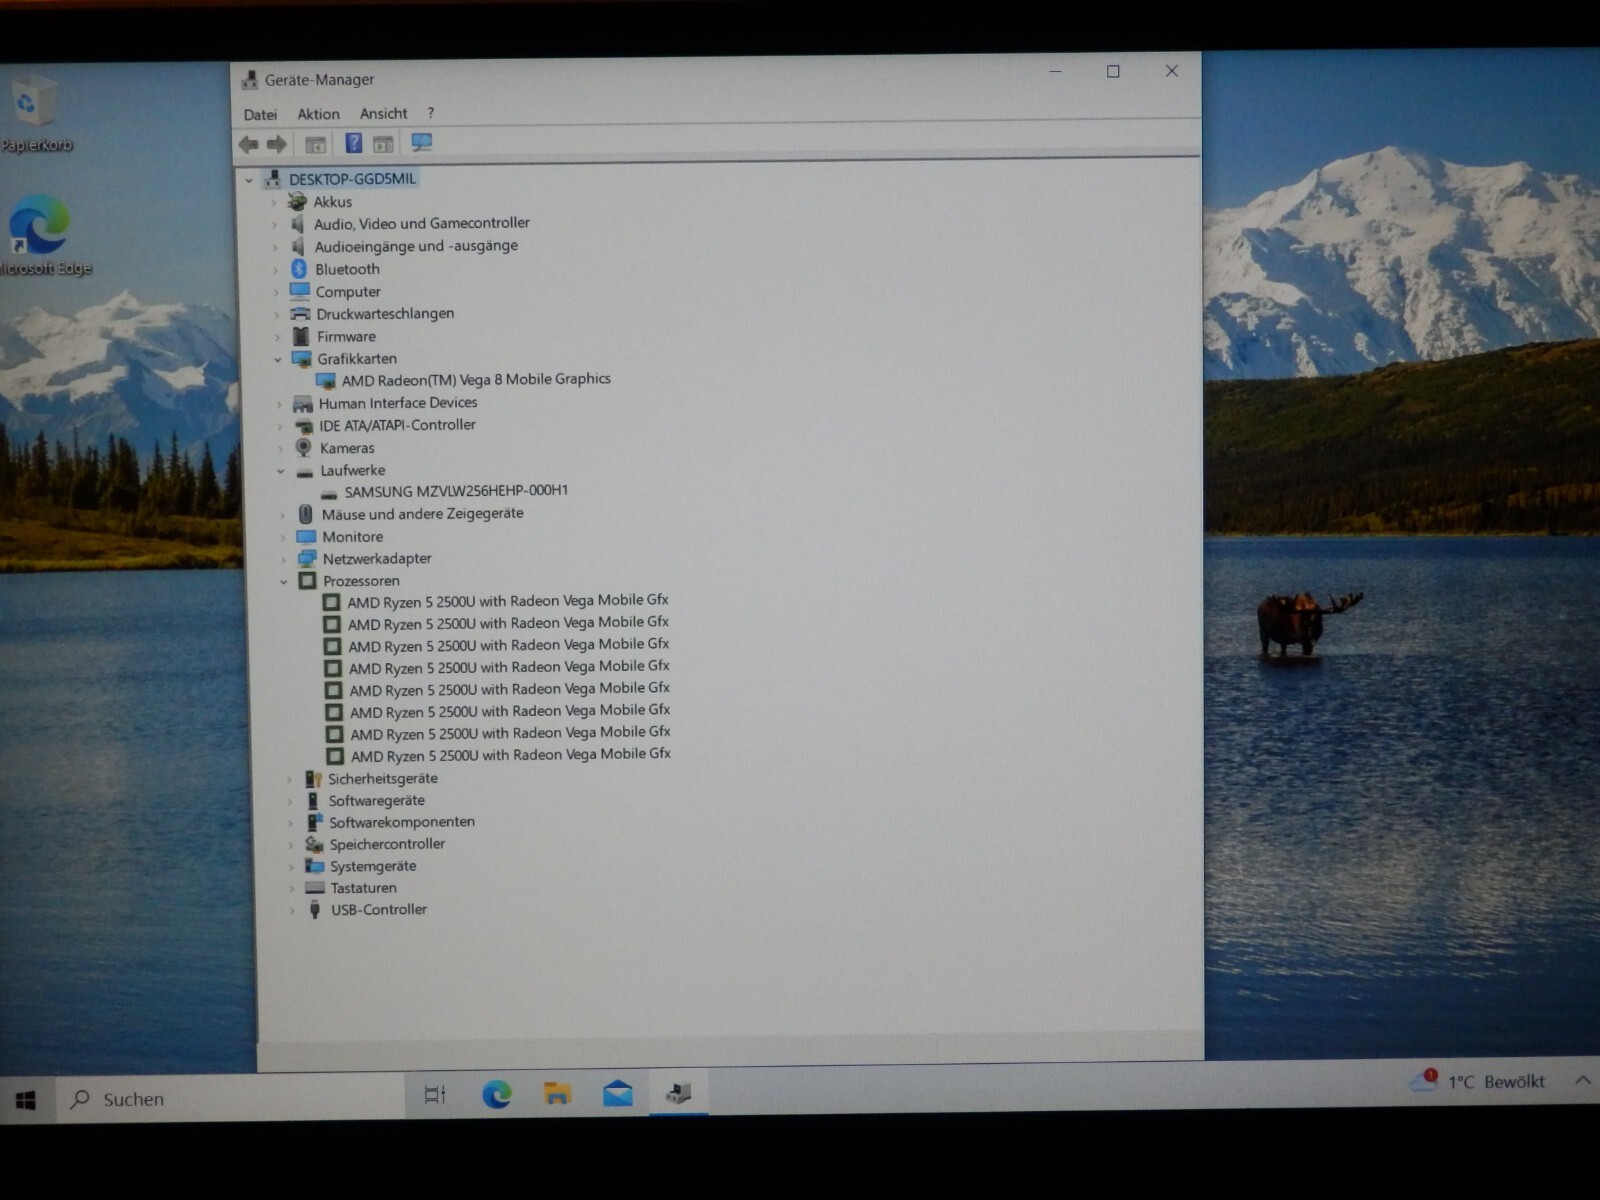Expand the Systemgeräte category

pyautogui.click(x=291, y=867)
